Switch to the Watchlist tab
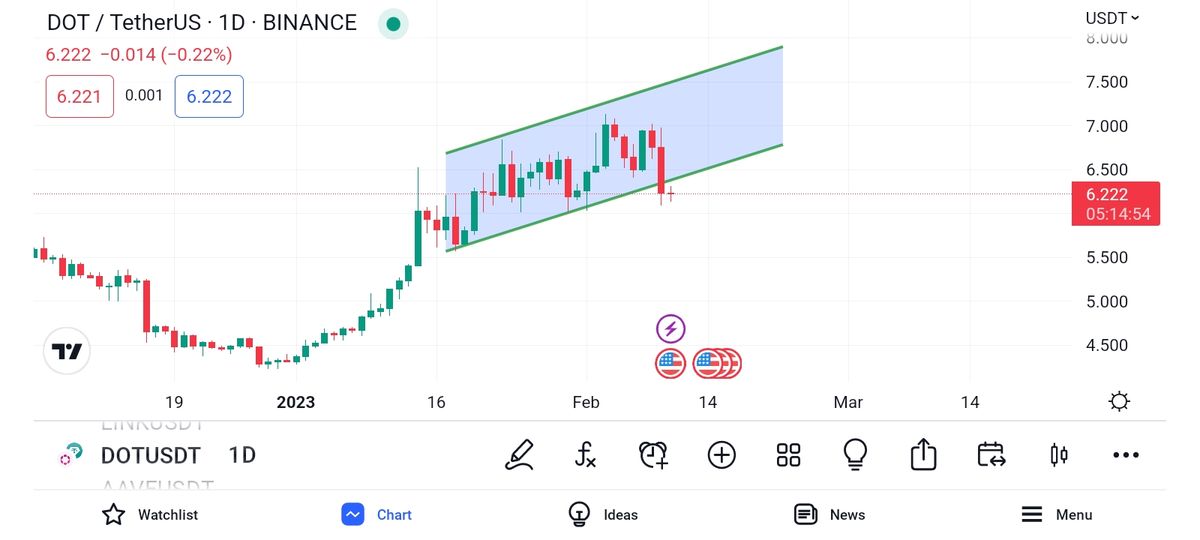The width and height of the screenshot is (1200, 540). click(x=150, y=514)
